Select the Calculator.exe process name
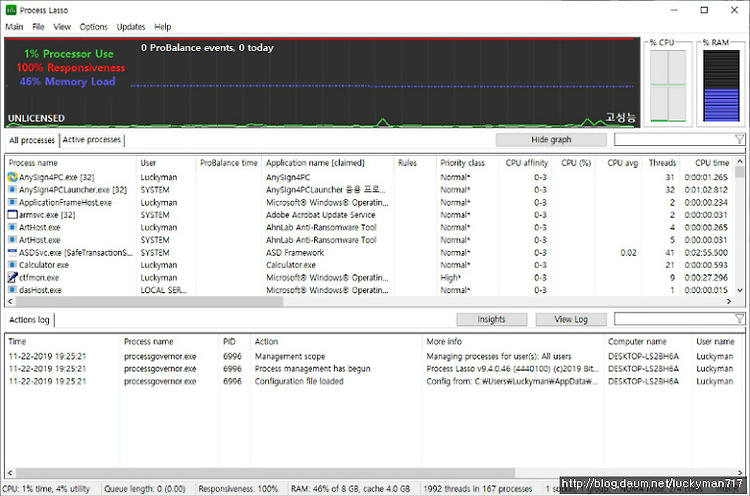 44,265
